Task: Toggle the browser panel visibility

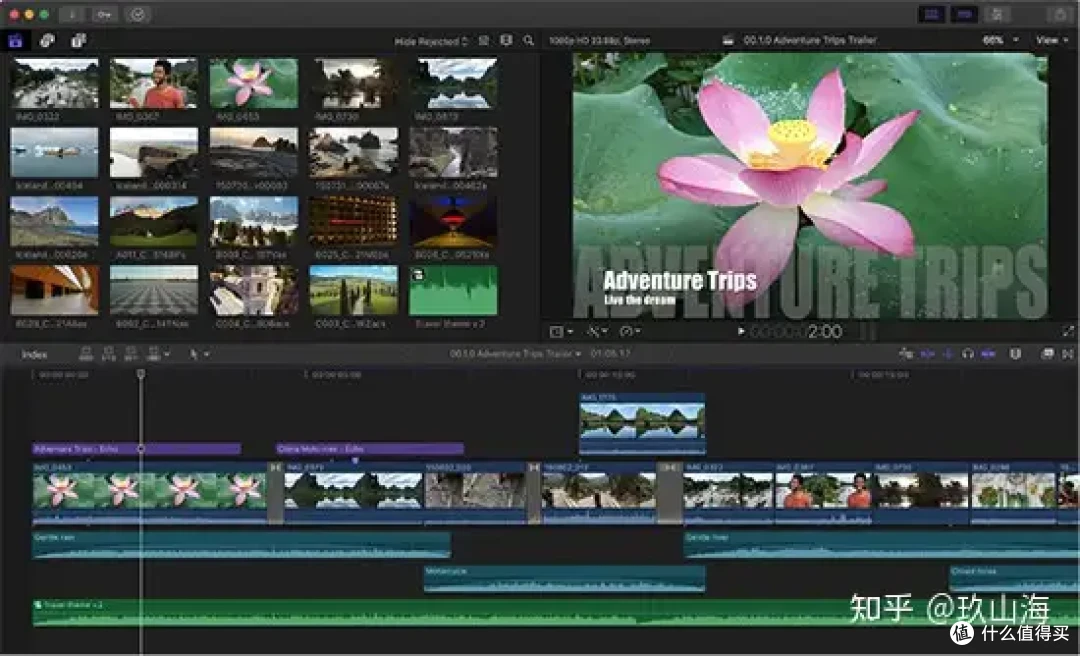Action: pos(931,14)
